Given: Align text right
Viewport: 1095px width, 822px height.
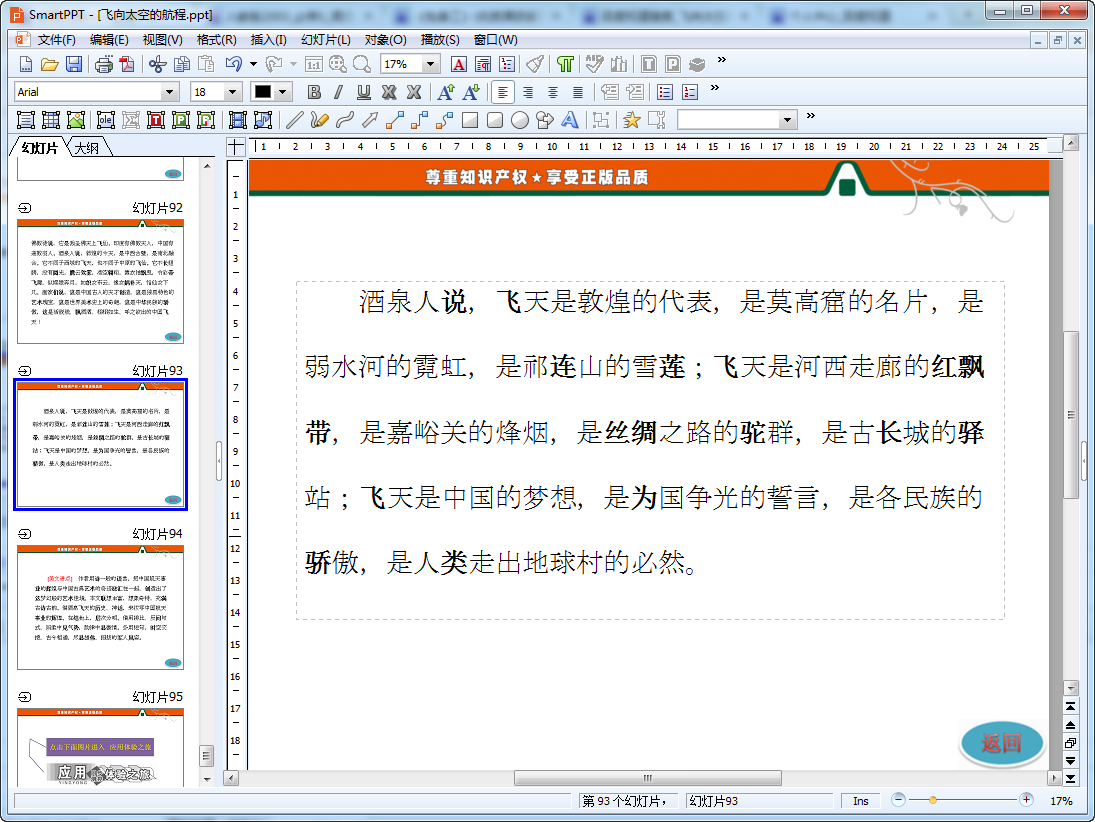Looking at the screenshot, I should point(528,92).
